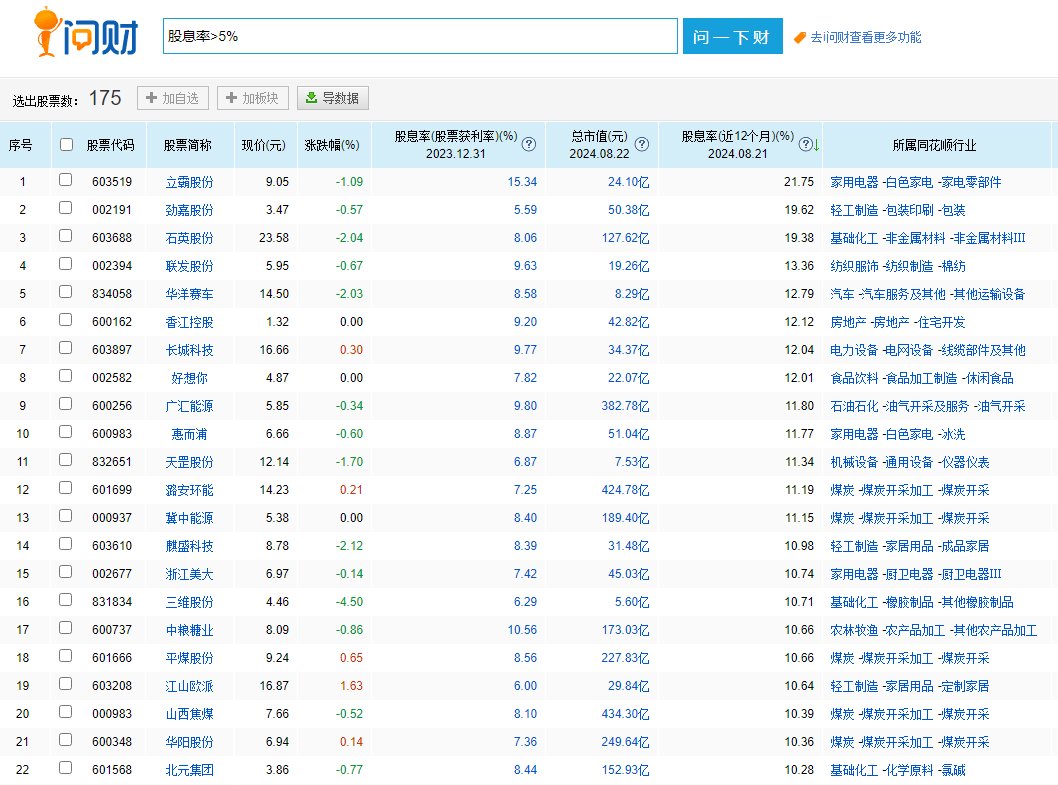Toggle the select-all checkbox in header
1058x785 pixels.
click(x=66, y=144)
